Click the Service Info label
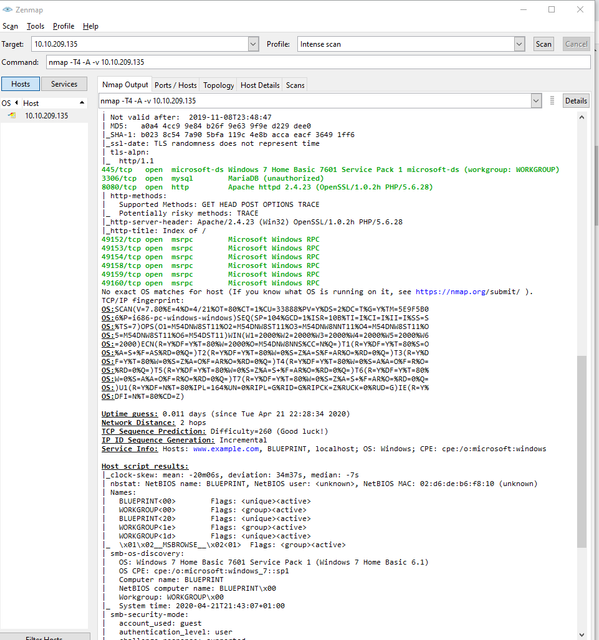 tap(129, 449)
